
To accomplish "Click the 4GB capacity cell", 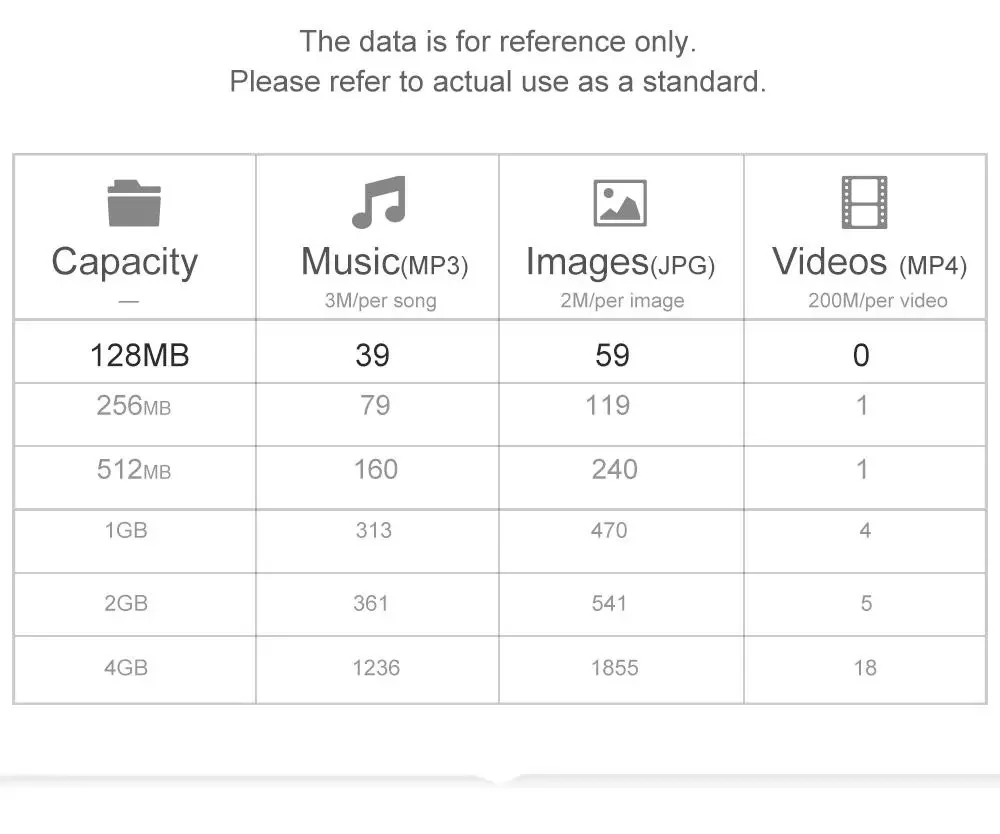I will coord(126,667).
